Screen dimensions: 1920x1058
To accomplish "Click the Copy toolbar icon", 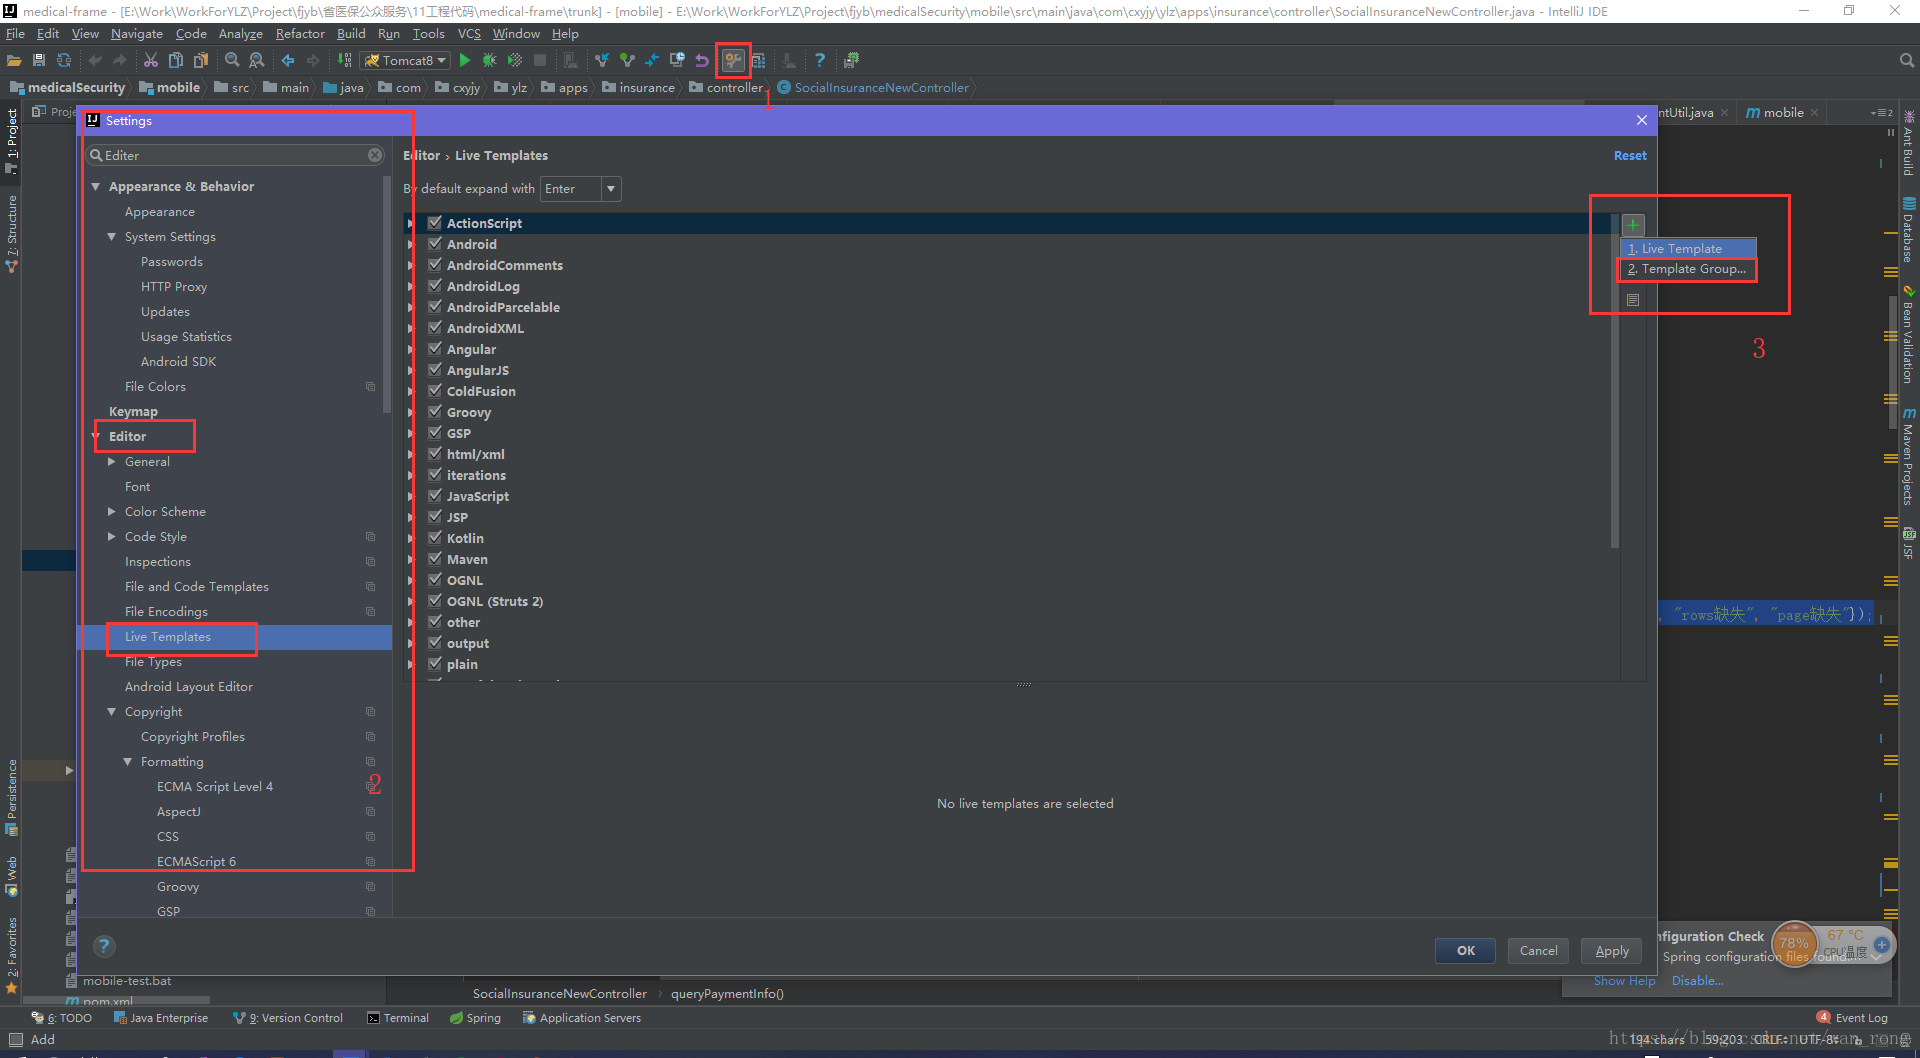I will [x=176, y=61].
